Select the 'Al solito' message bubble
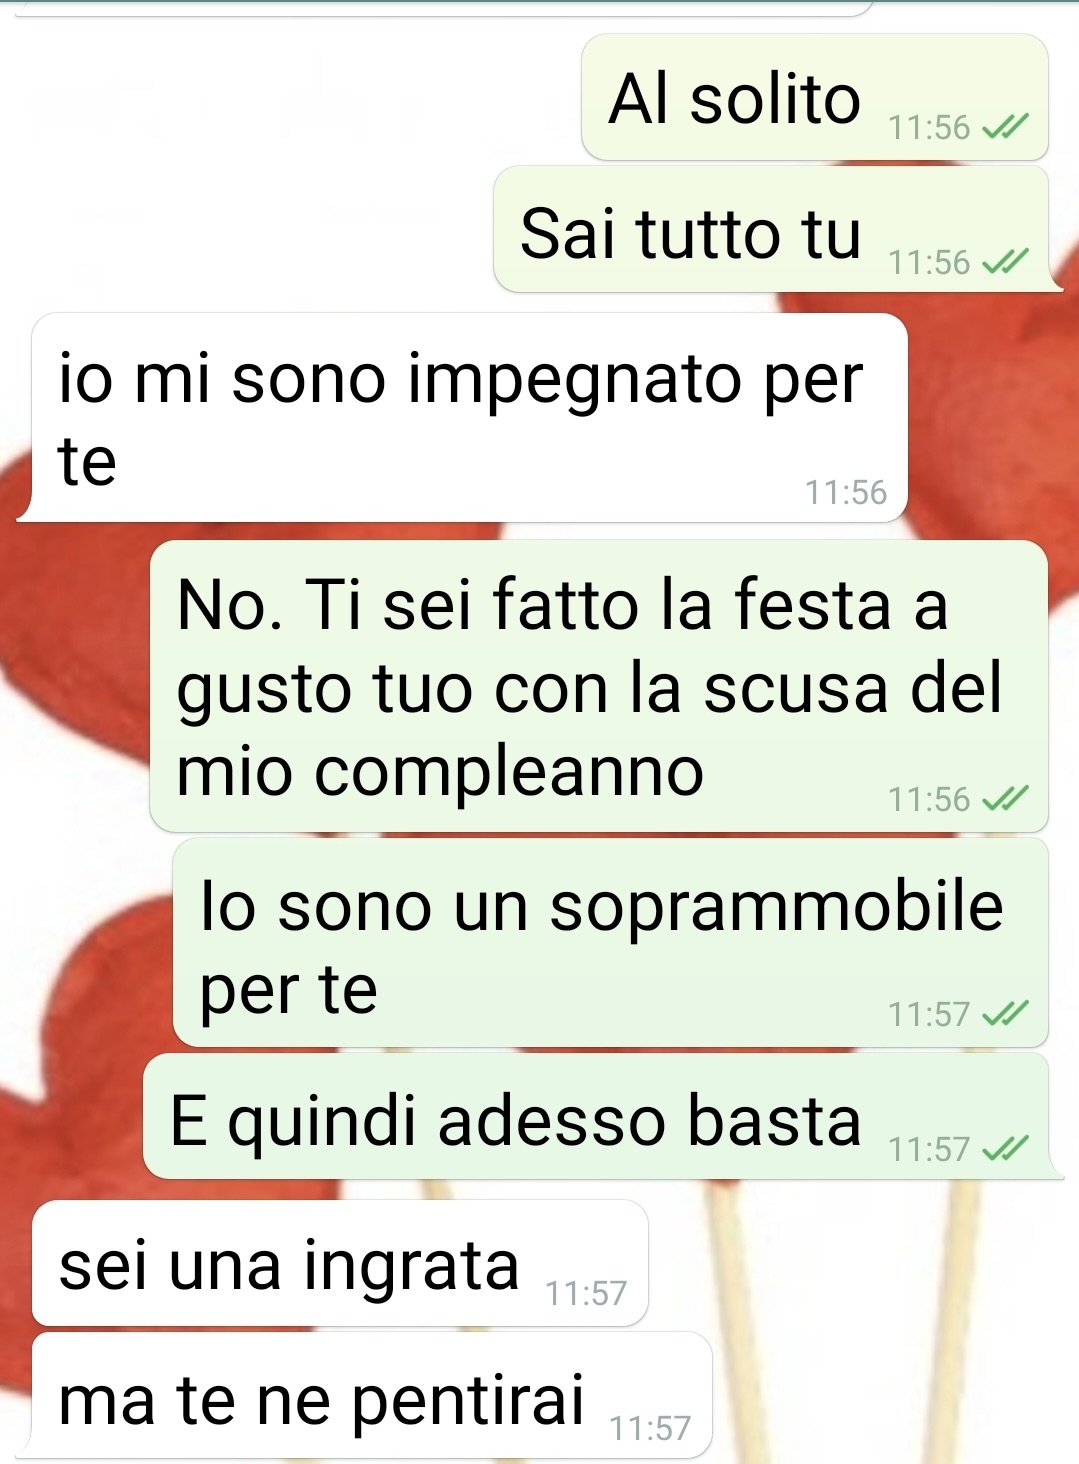 tap(815, 97)
